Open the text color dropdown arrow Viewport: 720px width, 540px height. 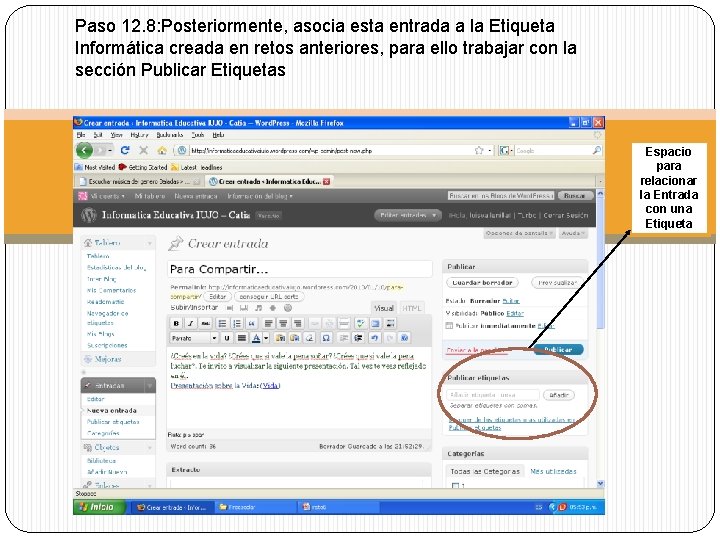266,338
